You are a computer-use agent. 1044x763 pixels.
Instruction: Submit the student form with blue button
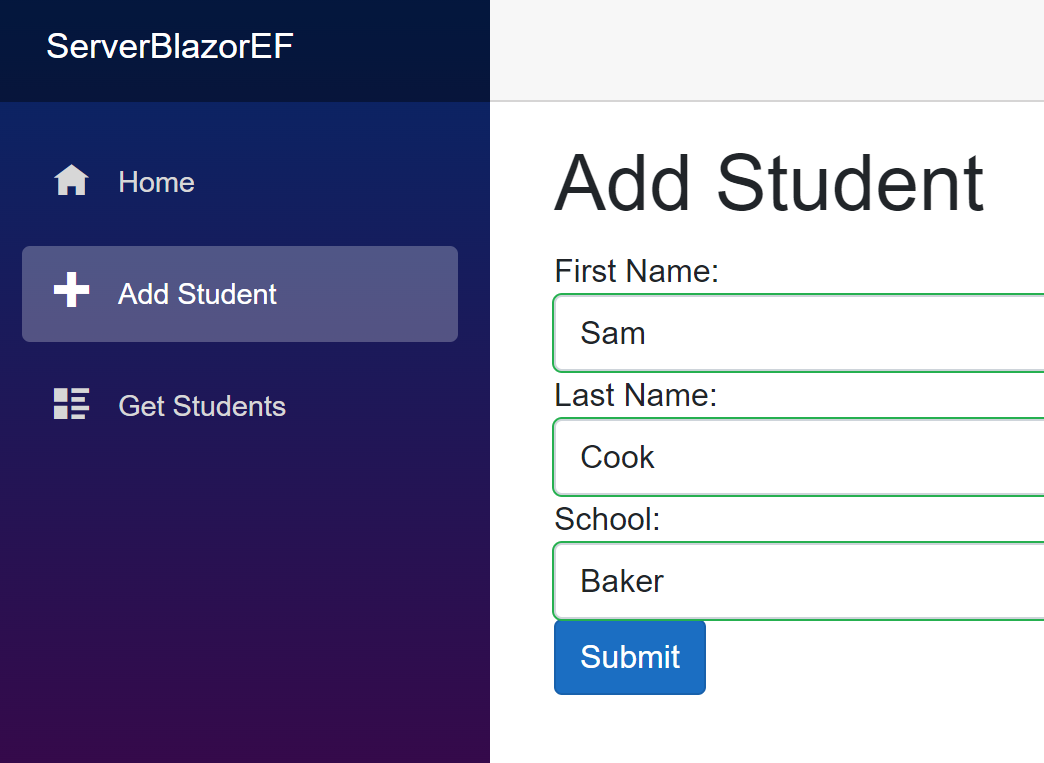630,657
